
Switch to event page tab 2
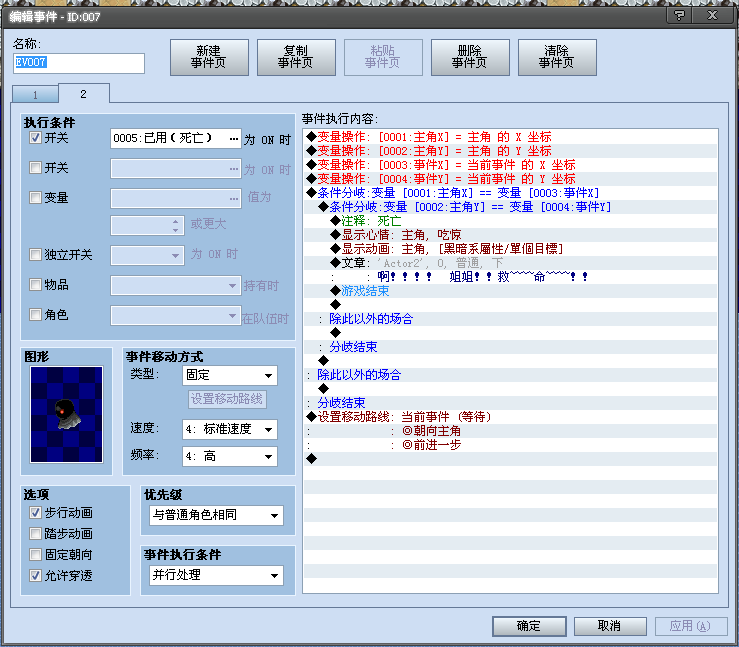(x=83, y=94)
